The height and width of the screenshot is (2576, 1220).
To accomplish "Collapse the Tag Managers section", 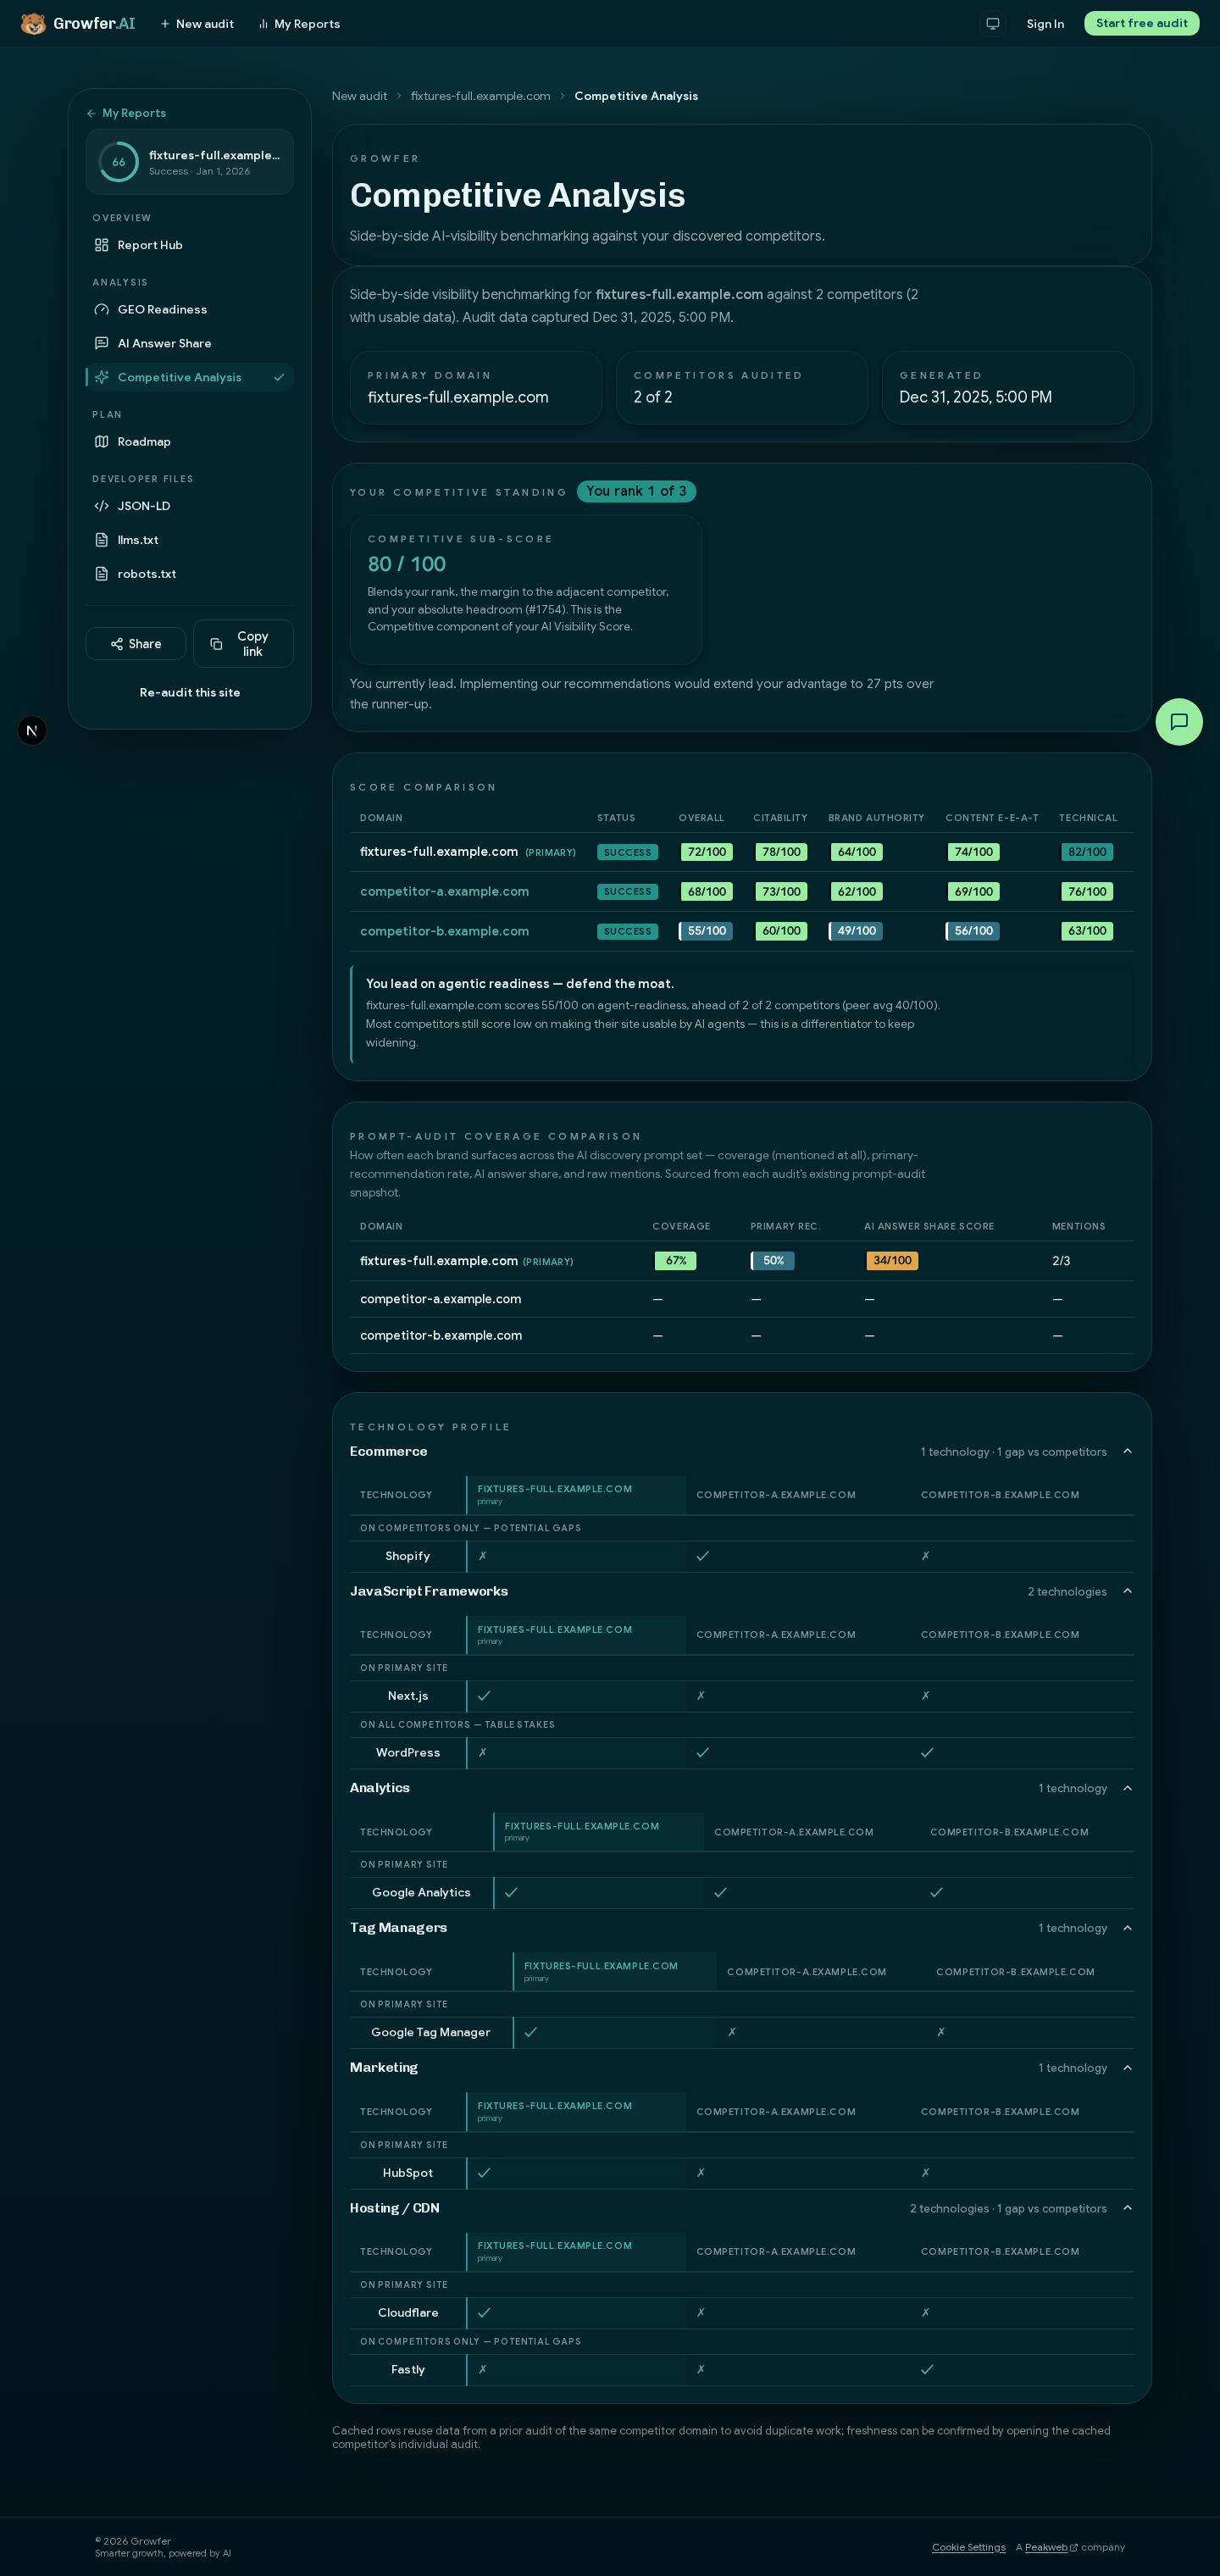I will coord(1127,1928).
